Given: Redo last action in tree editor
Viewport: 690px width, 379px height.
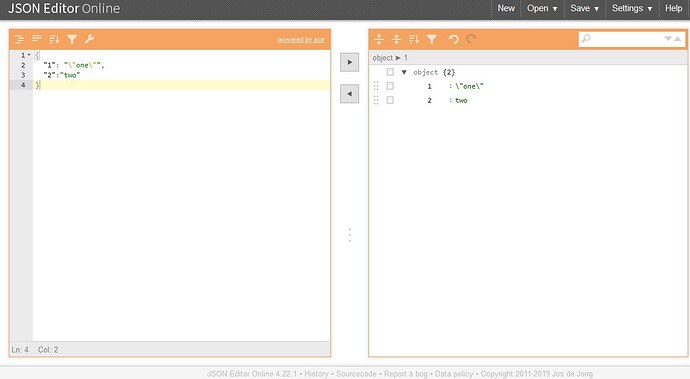Looking at the screenshot, I should coord(471,39).
